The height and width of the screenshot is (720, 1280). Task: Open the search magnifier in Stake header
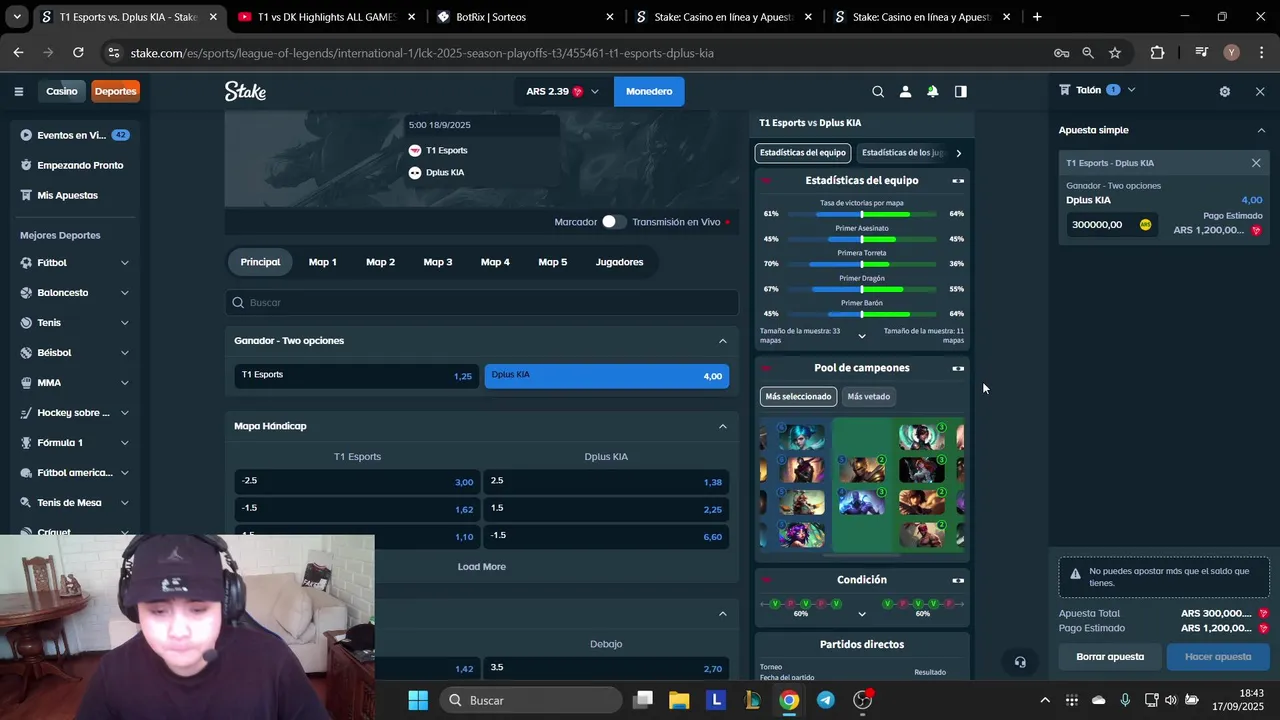click(878, 91)
